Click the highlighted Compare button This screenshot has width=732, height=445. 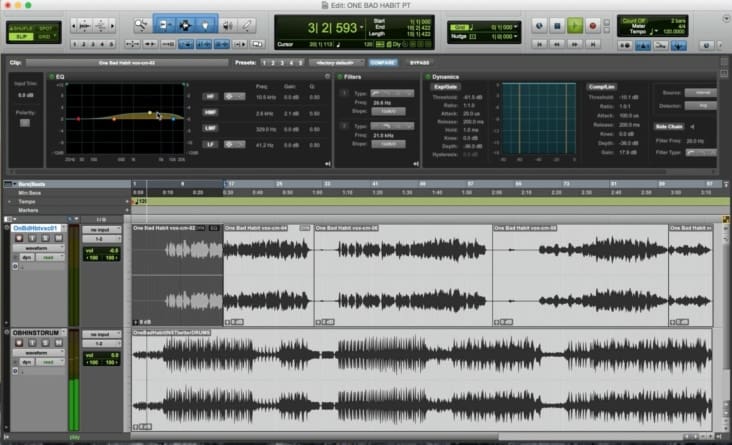tap(383, 63)
